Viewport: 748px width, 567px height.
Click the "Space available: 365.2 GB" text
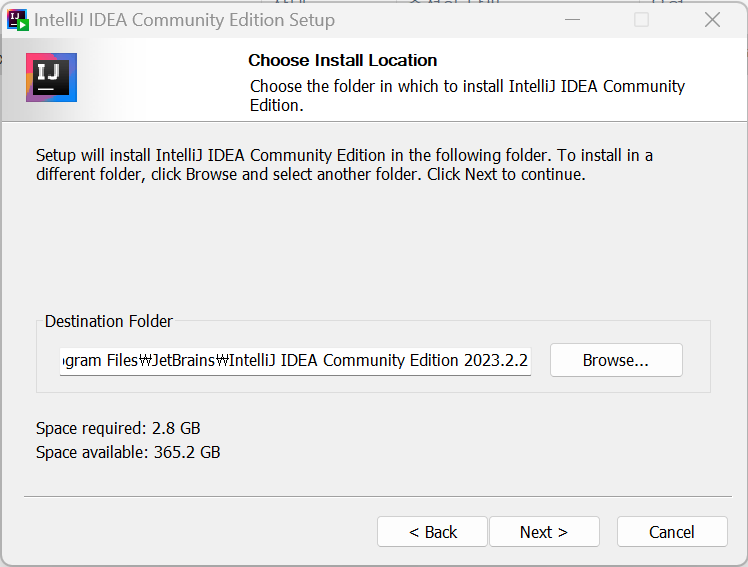[128, 452]
